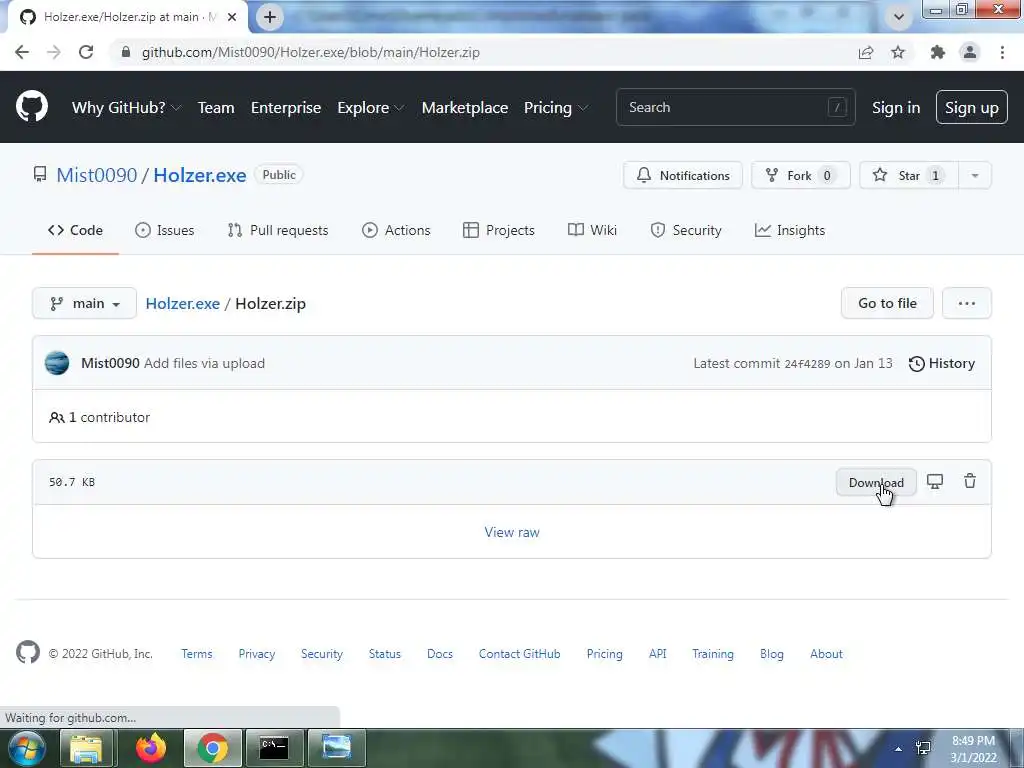Click the browser address bar URL
The width and height of the screenshot is (1024, 768).
coord(311,52)
